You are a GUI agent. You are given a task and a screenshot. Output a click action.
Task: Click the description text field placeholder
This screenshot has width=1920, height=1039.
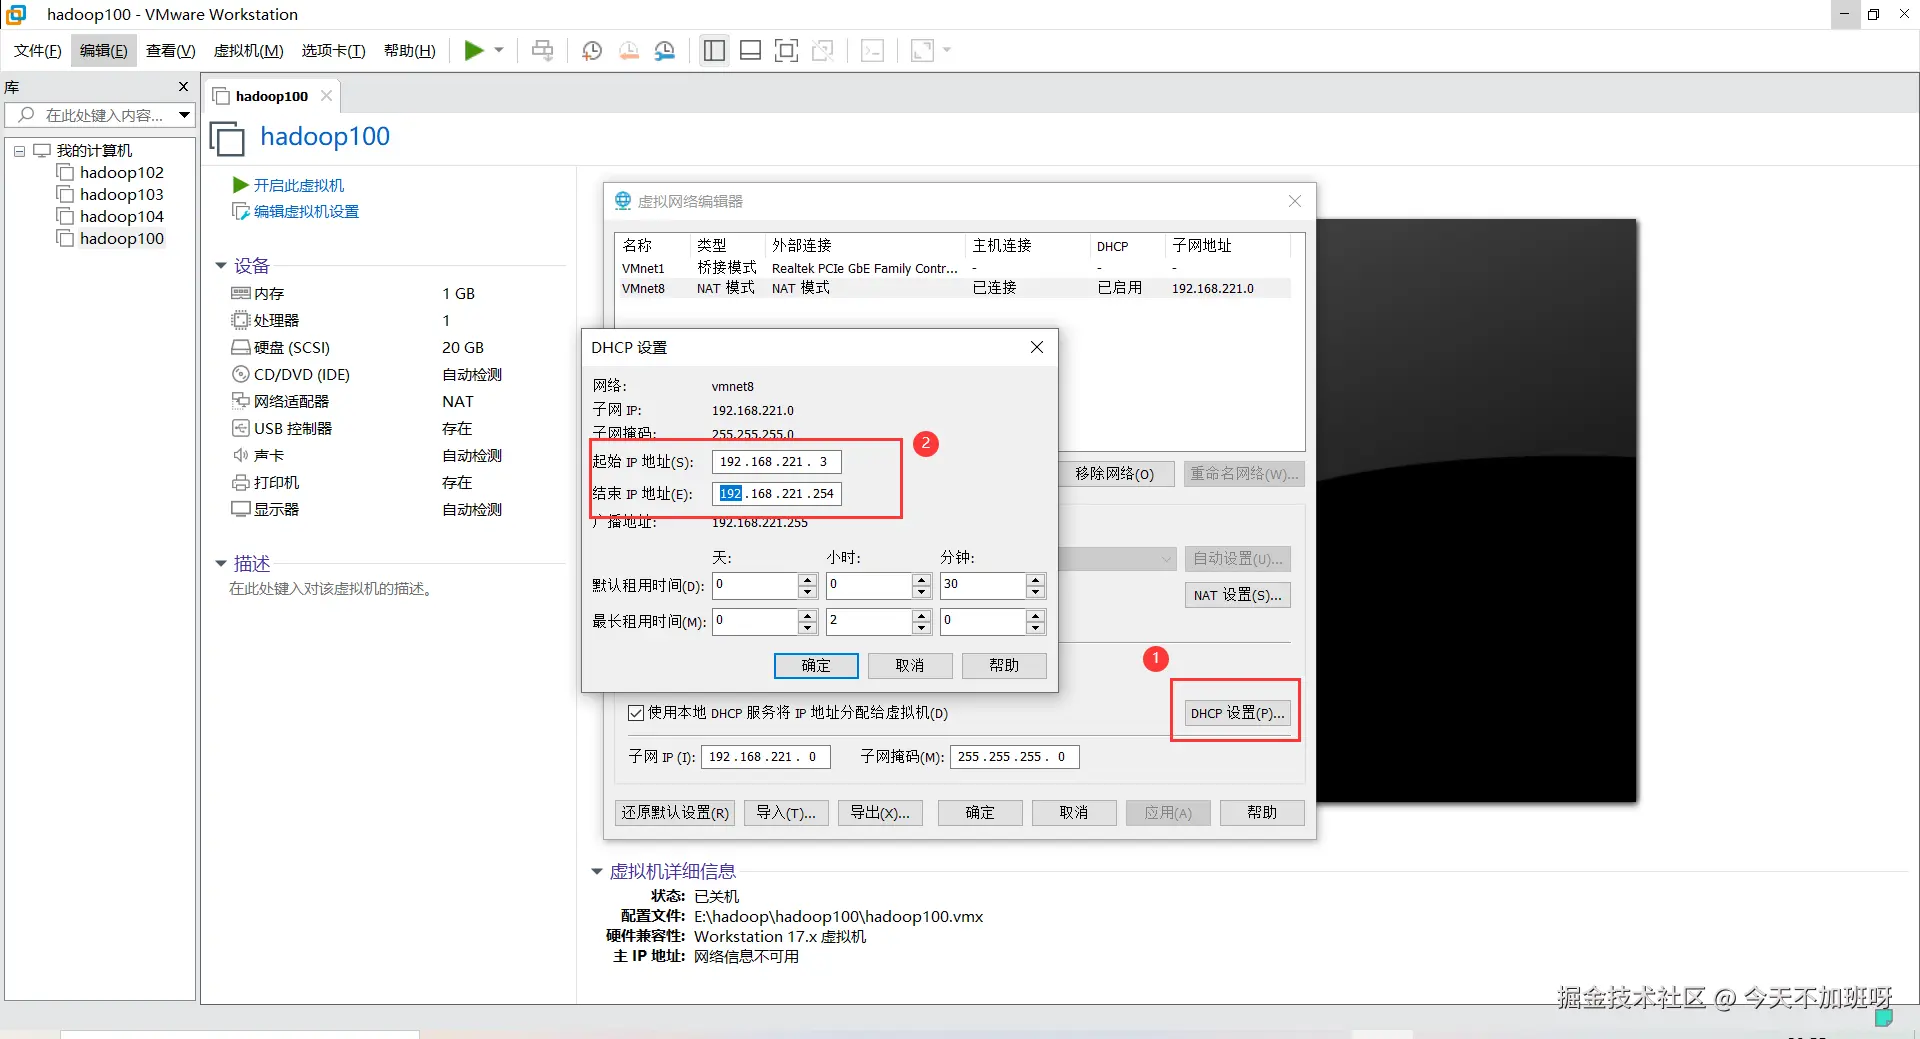(x=331, y=589)
